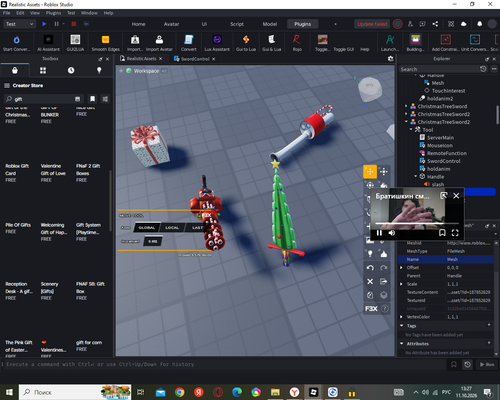Seek the floating video progress bar
The width and height of the screenshot is (500, 400).
click(417, 224)
